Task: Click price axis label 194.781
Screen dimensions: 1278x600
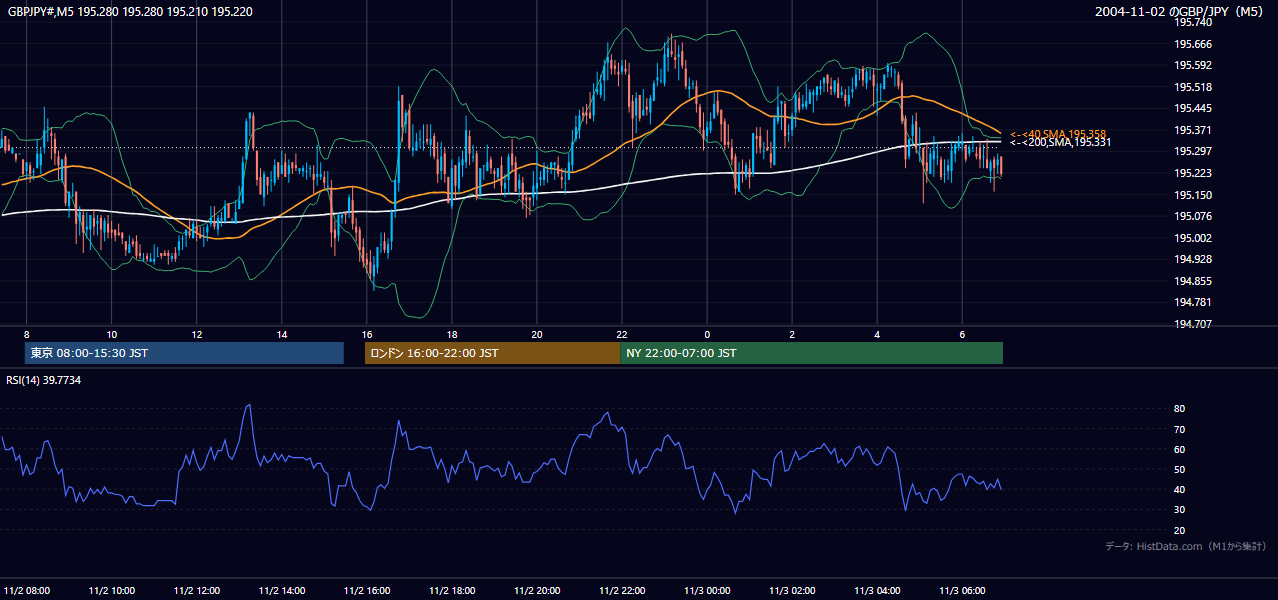Action: pos(1193,302)
